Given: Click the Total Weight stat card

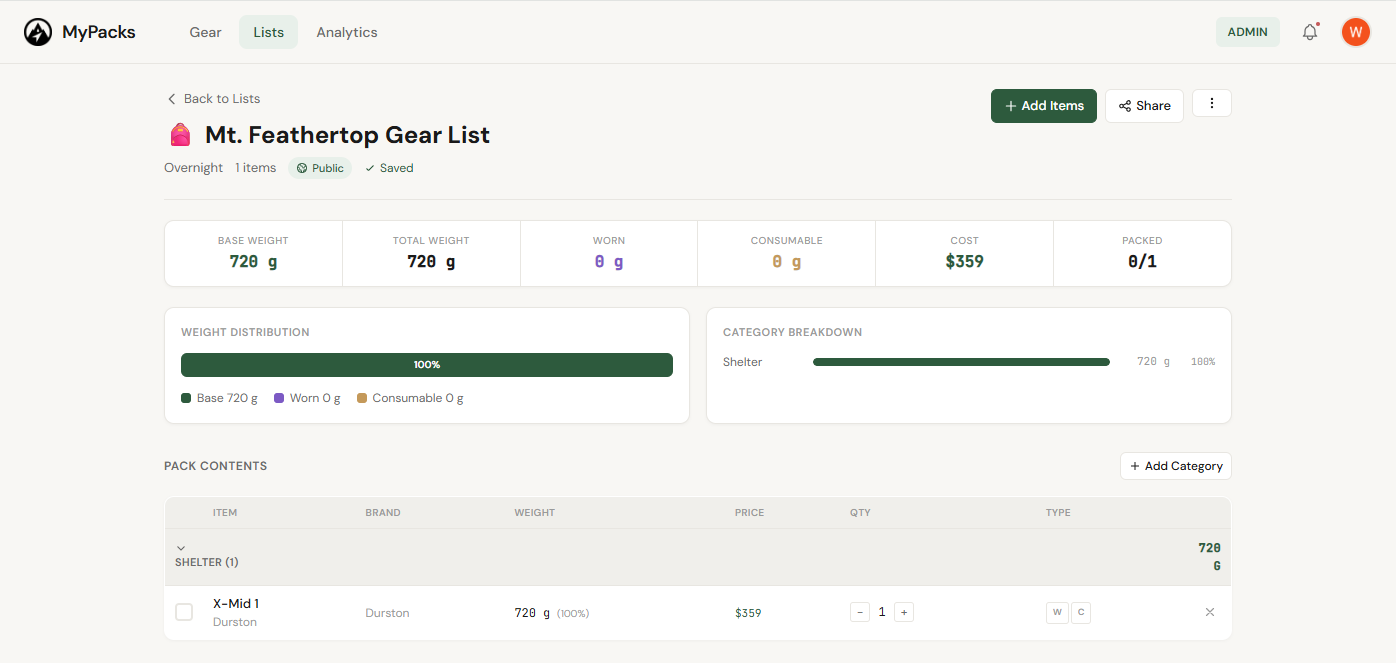Looking at the screenshot, I should coord(431,253).
